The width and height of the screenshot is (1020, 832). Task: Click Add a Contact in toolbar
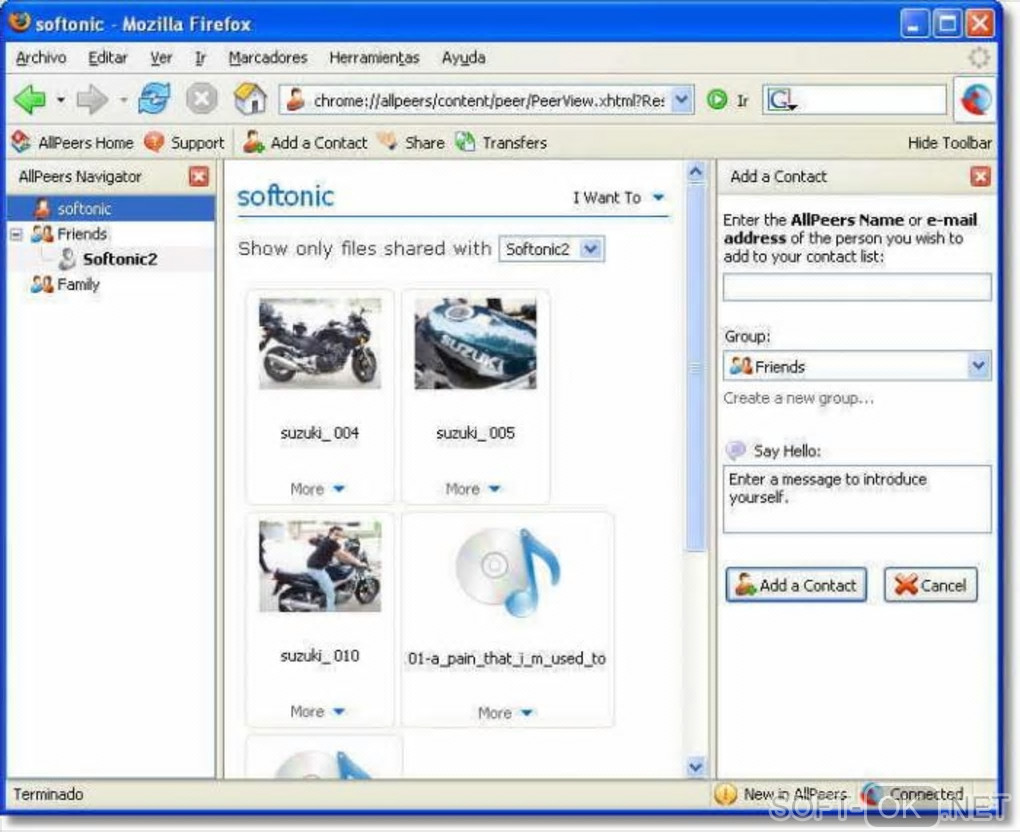pos(304,142)
